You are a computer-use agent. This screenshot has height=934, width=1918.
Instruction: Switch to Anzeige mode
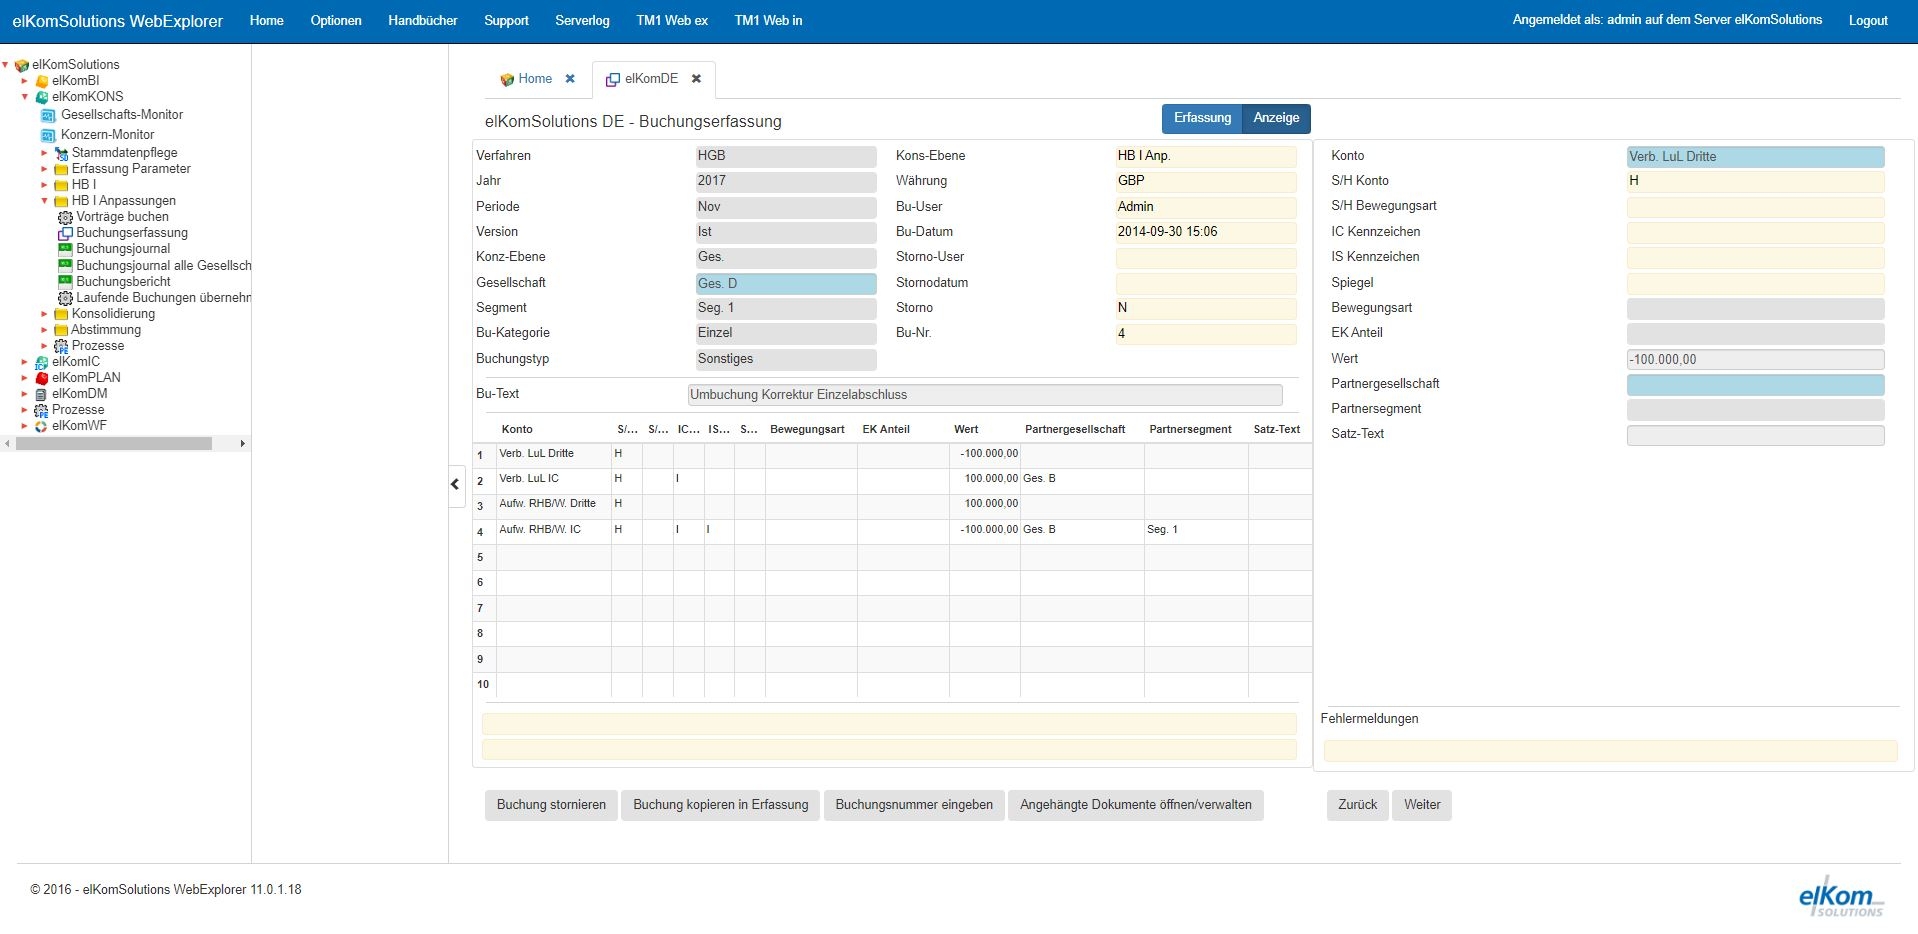pyautogui.click(x=1276, y=118)
